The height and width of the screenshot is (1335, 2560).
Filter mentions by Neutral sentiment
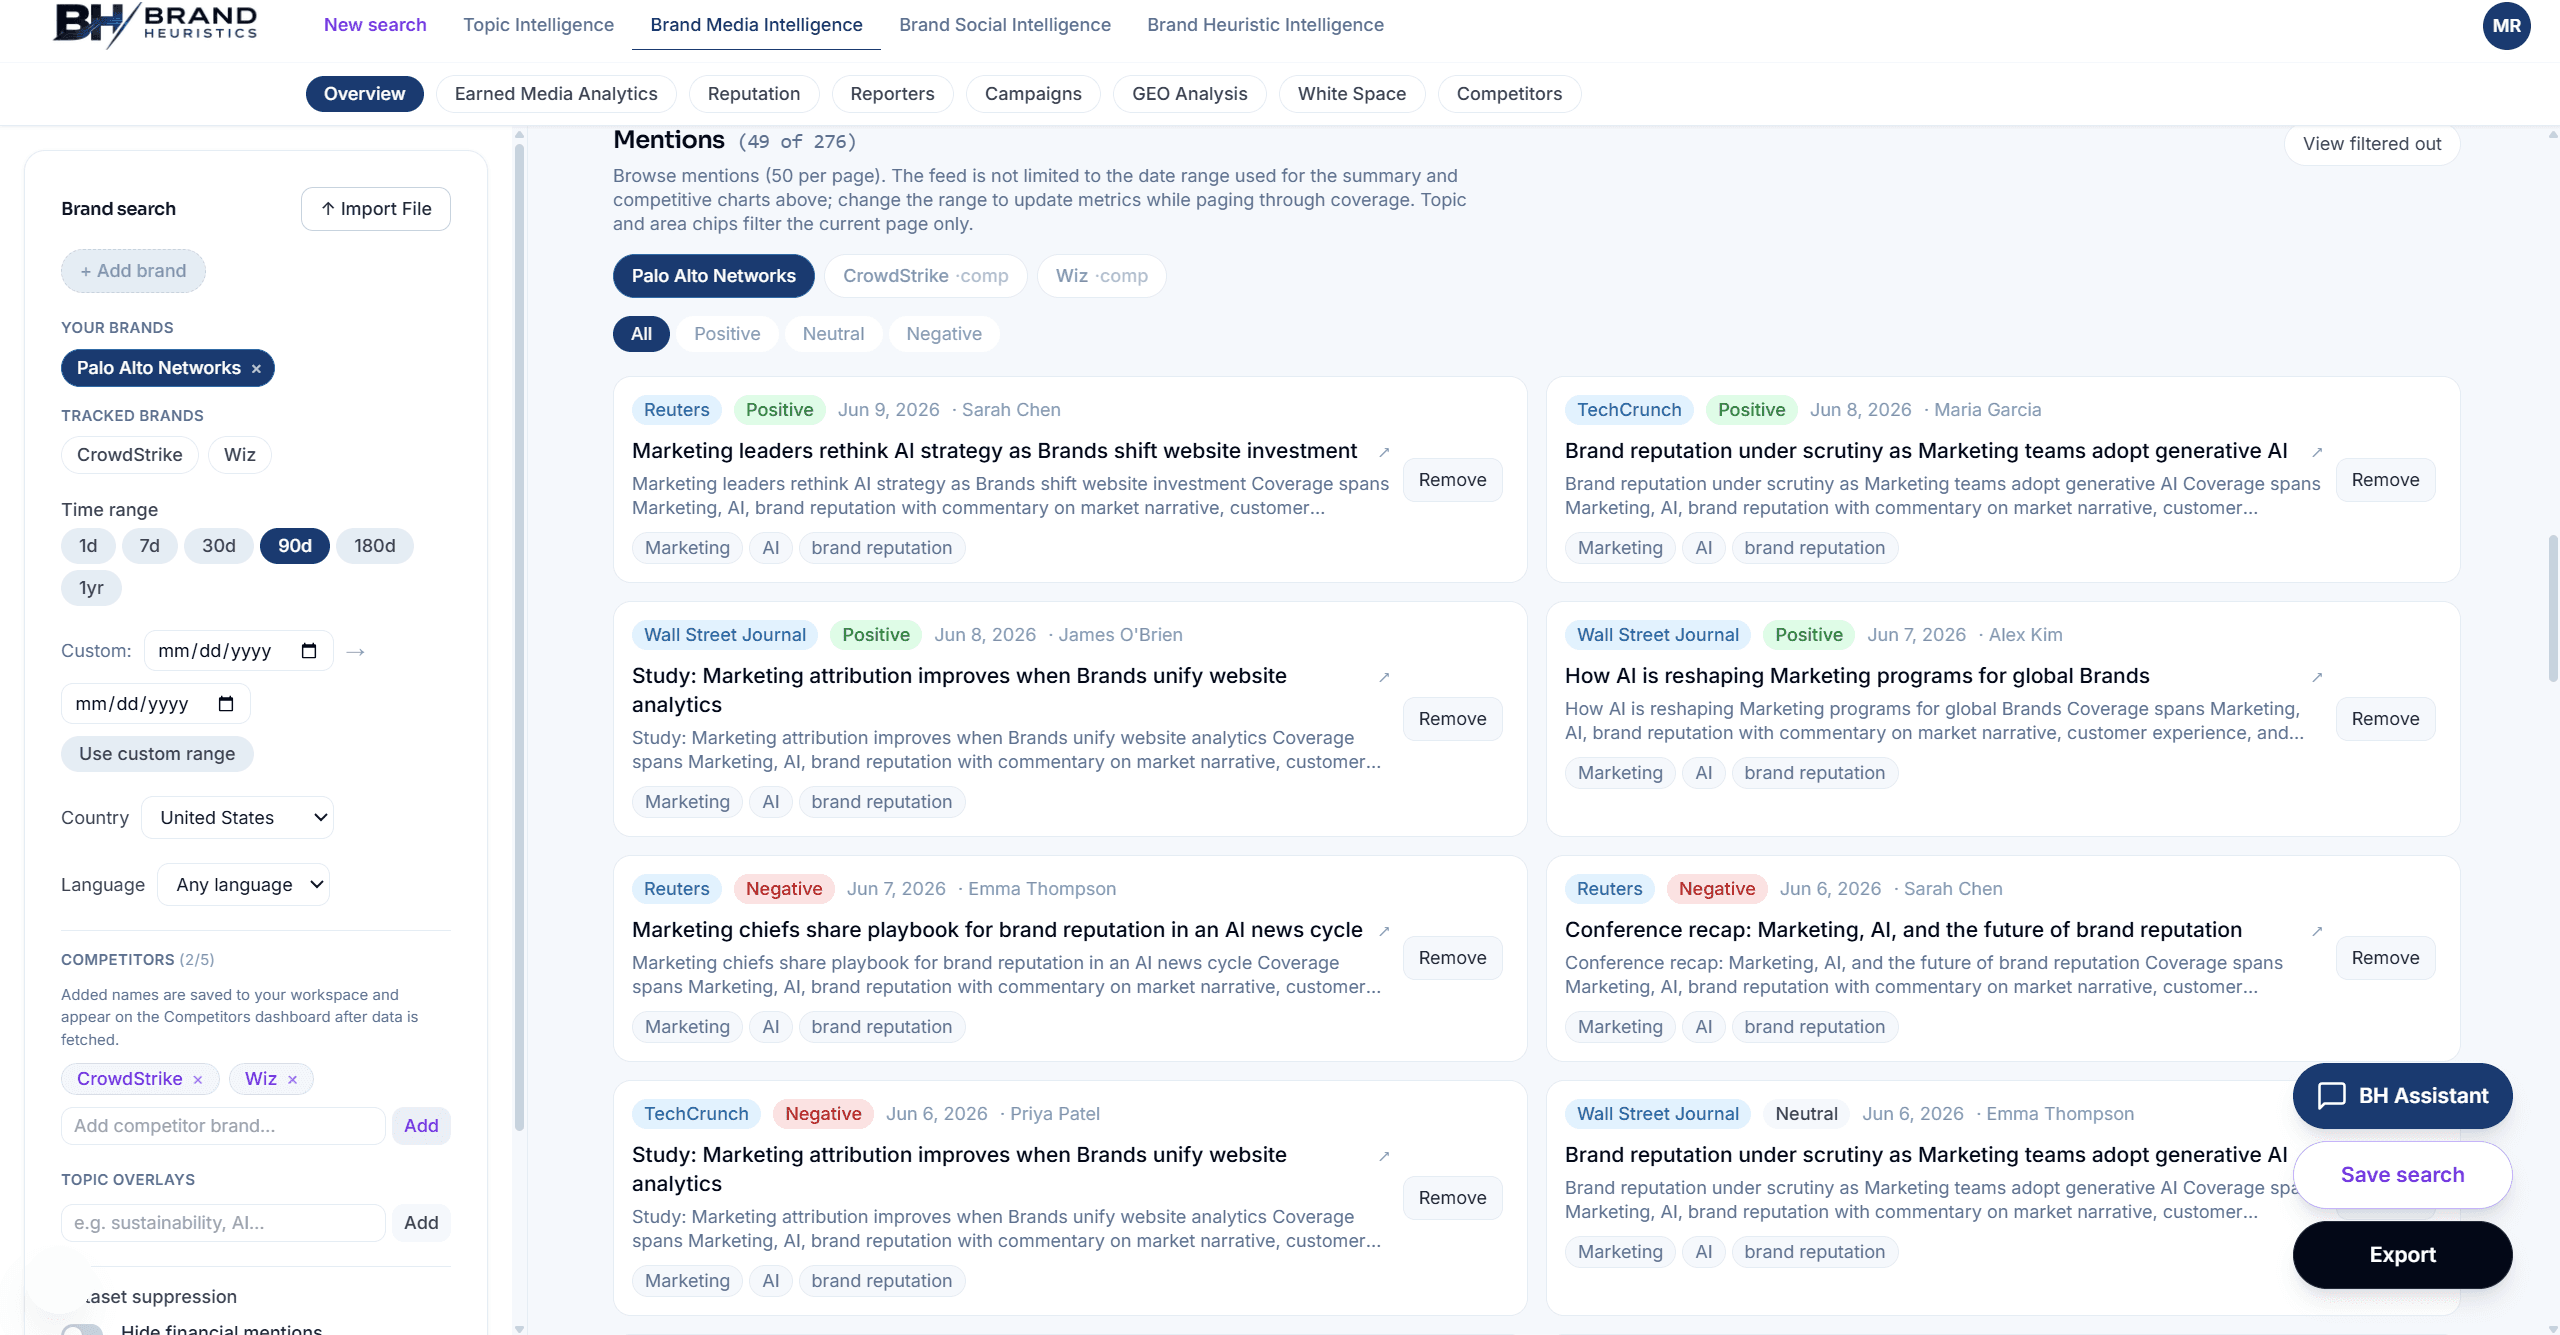(x=833, y=334)
